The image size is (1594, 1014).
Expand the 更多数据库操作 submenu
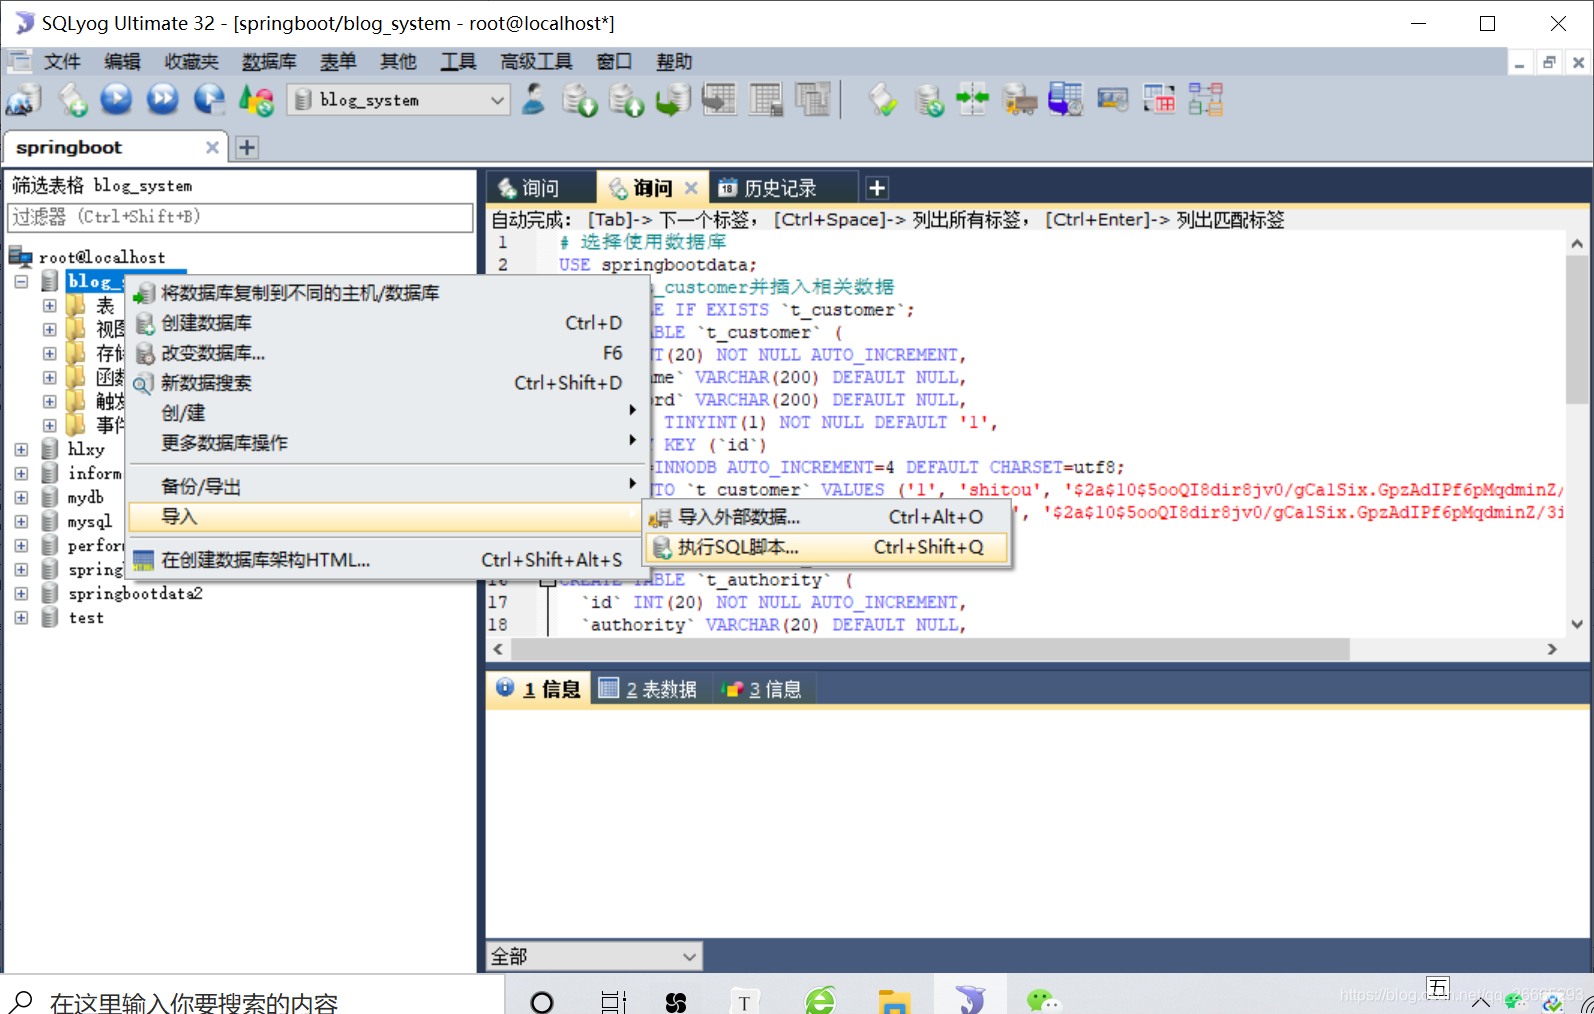click(x=385, y=443)
